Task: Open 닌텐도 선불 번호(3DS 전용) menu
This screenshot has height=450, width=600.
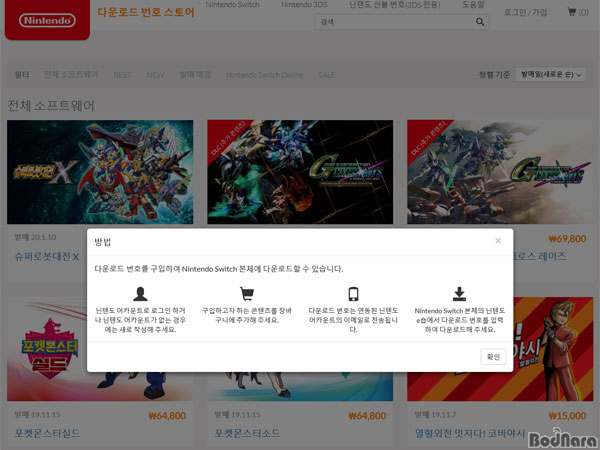Action: 394,5
